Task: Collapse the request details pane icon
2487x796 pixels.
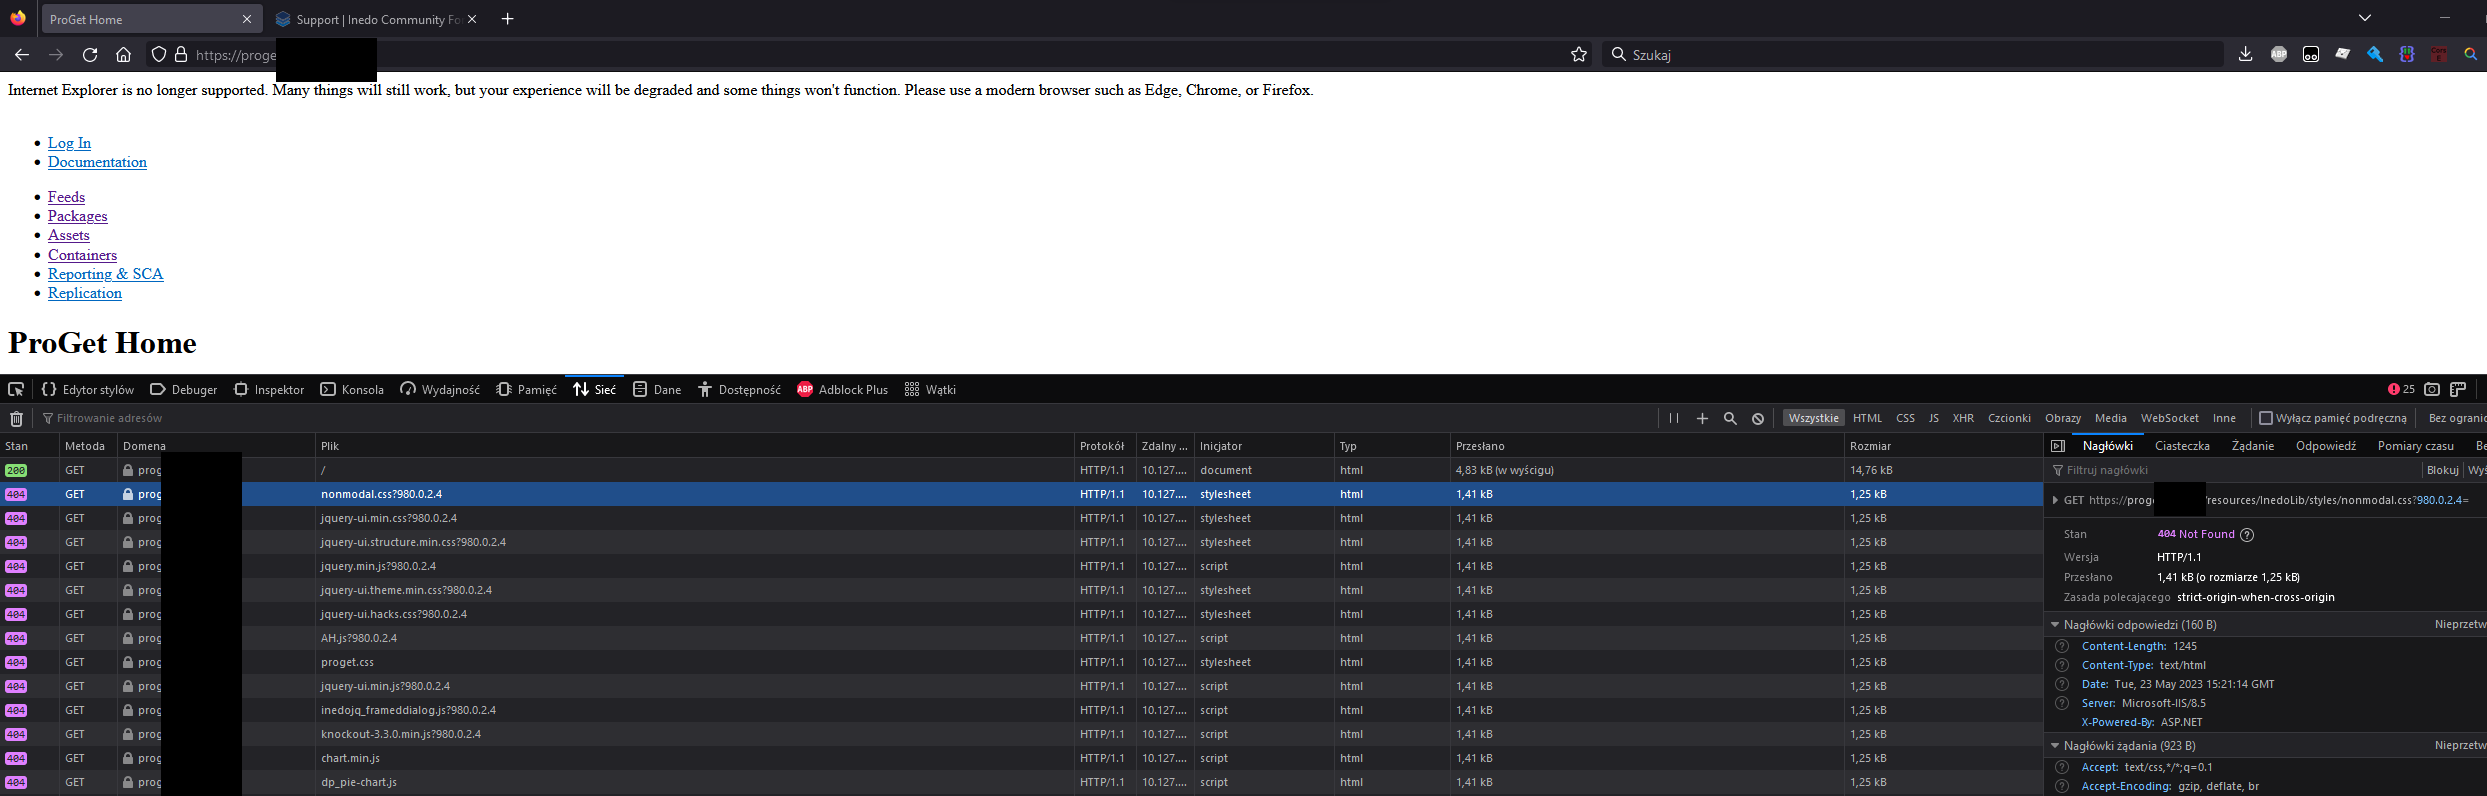Action: (x=2058, y=446)
